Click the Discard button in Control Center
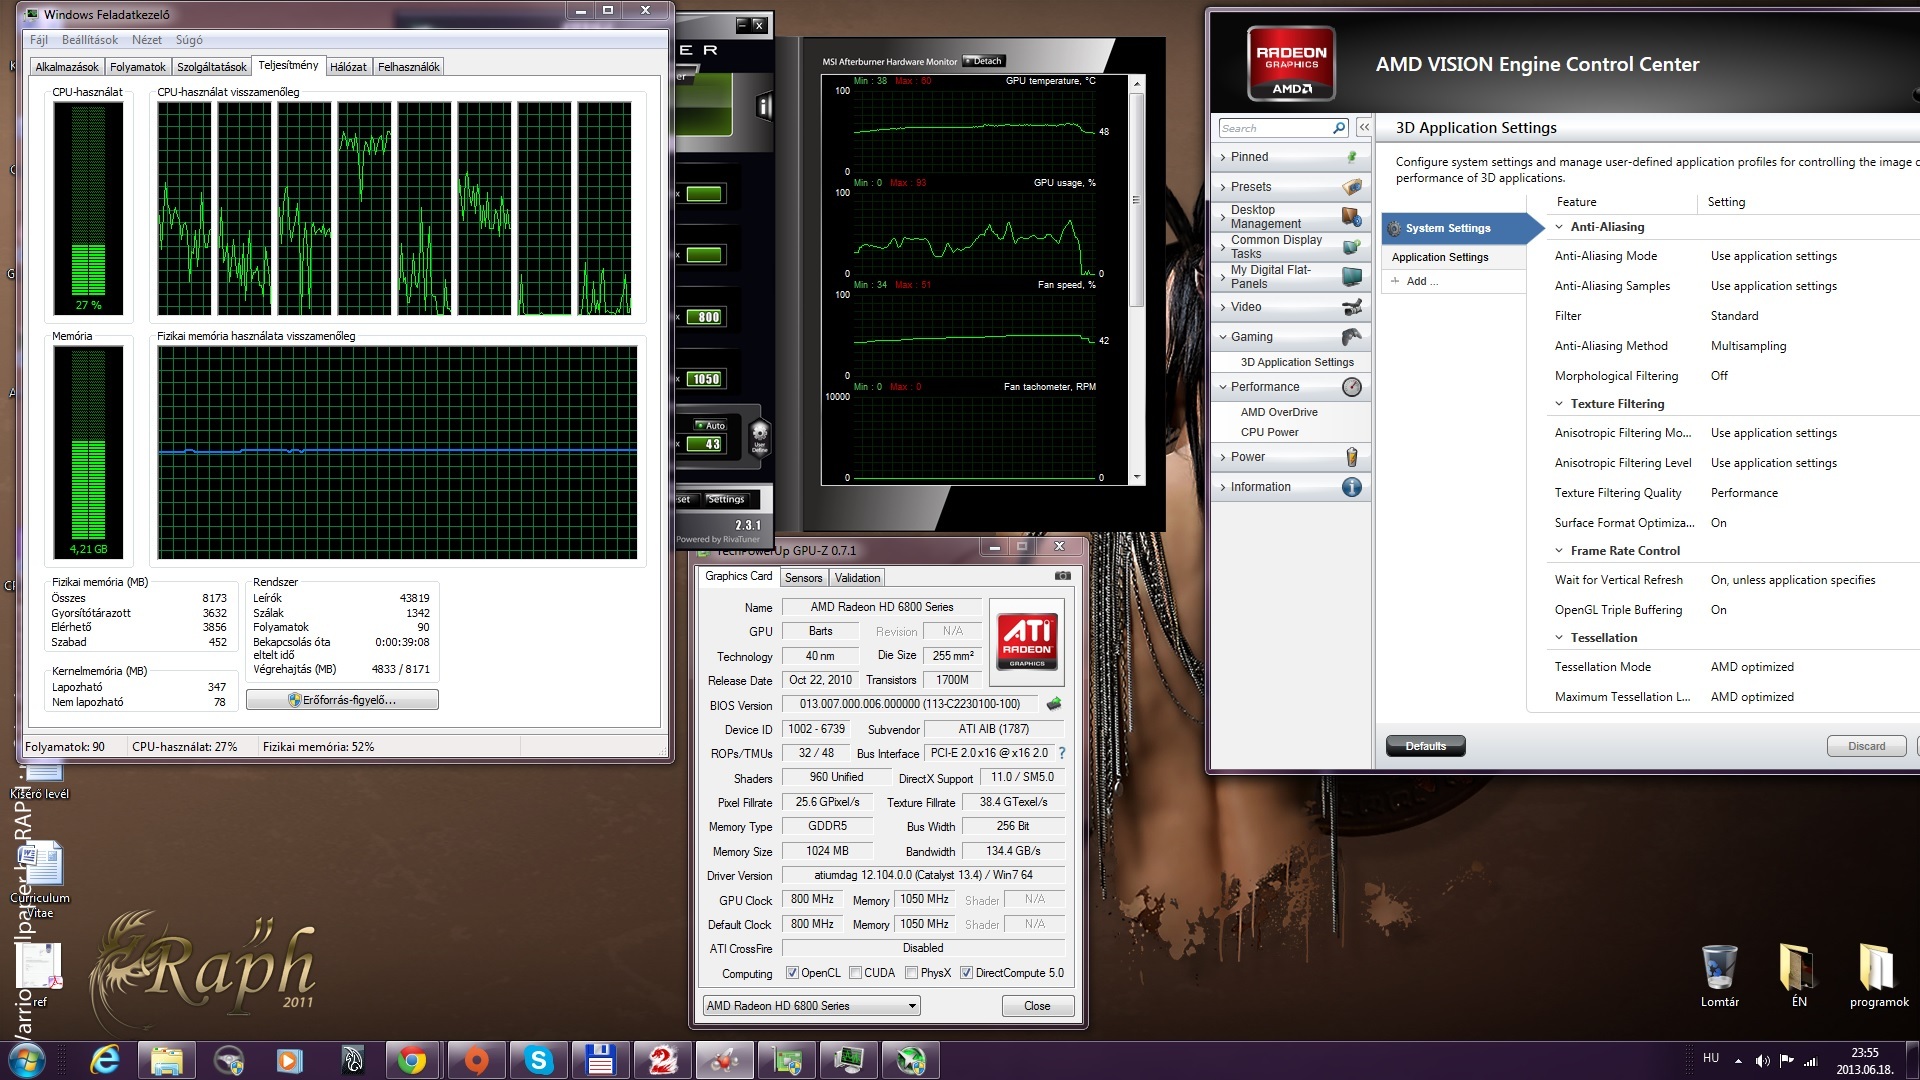Screen dimensions: 1920x1080 pyautogui.click(x=1866, y=746)
